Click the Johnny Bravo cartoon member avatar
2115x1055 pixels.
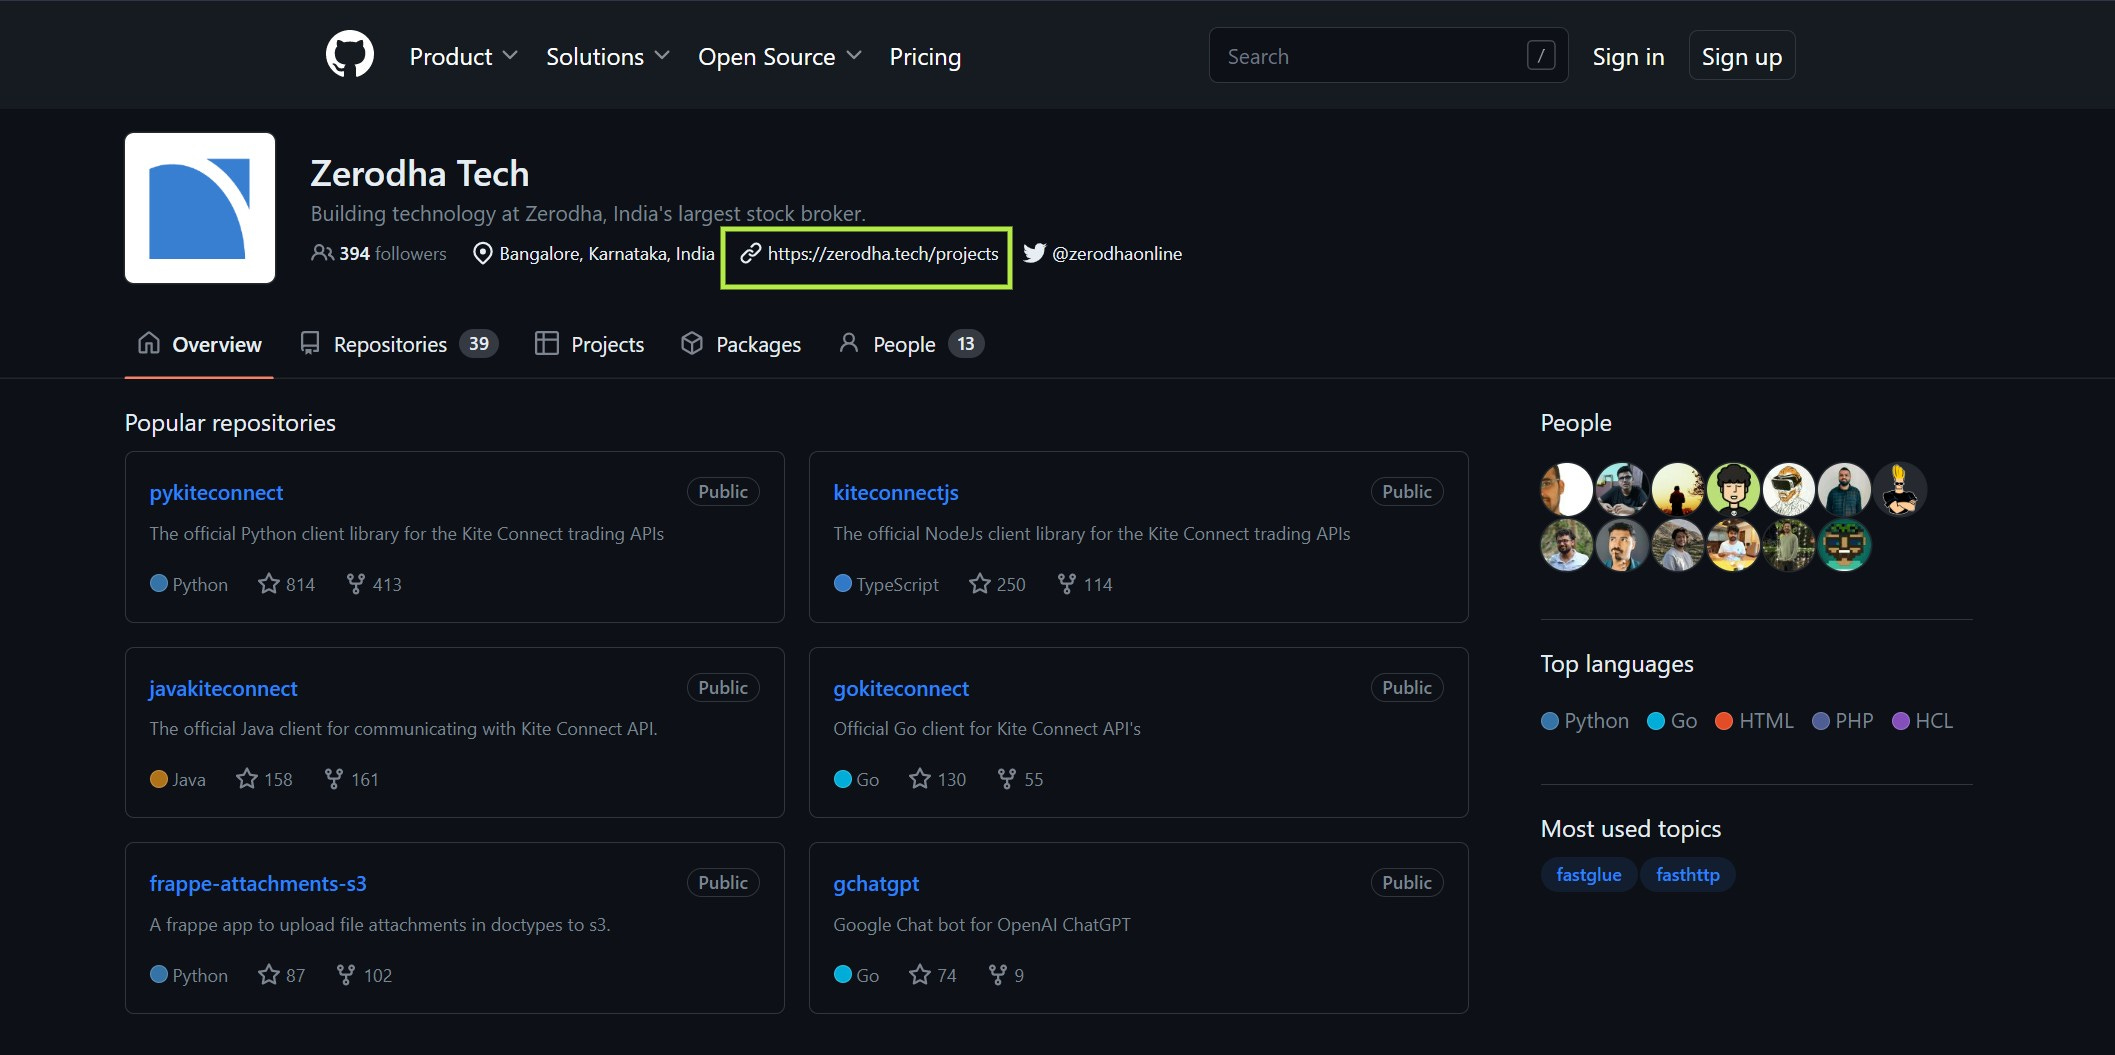pos(1899,489)
